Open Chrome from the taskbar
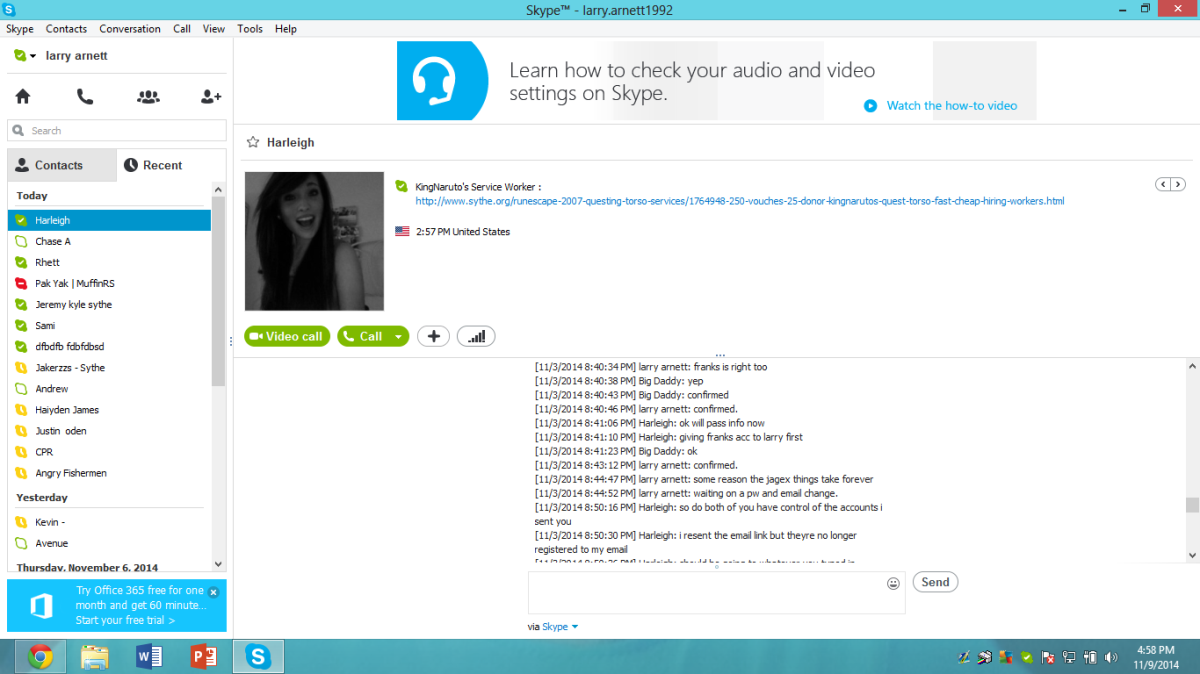Viewport: 1200px width, 674px height. pos(40,656)
